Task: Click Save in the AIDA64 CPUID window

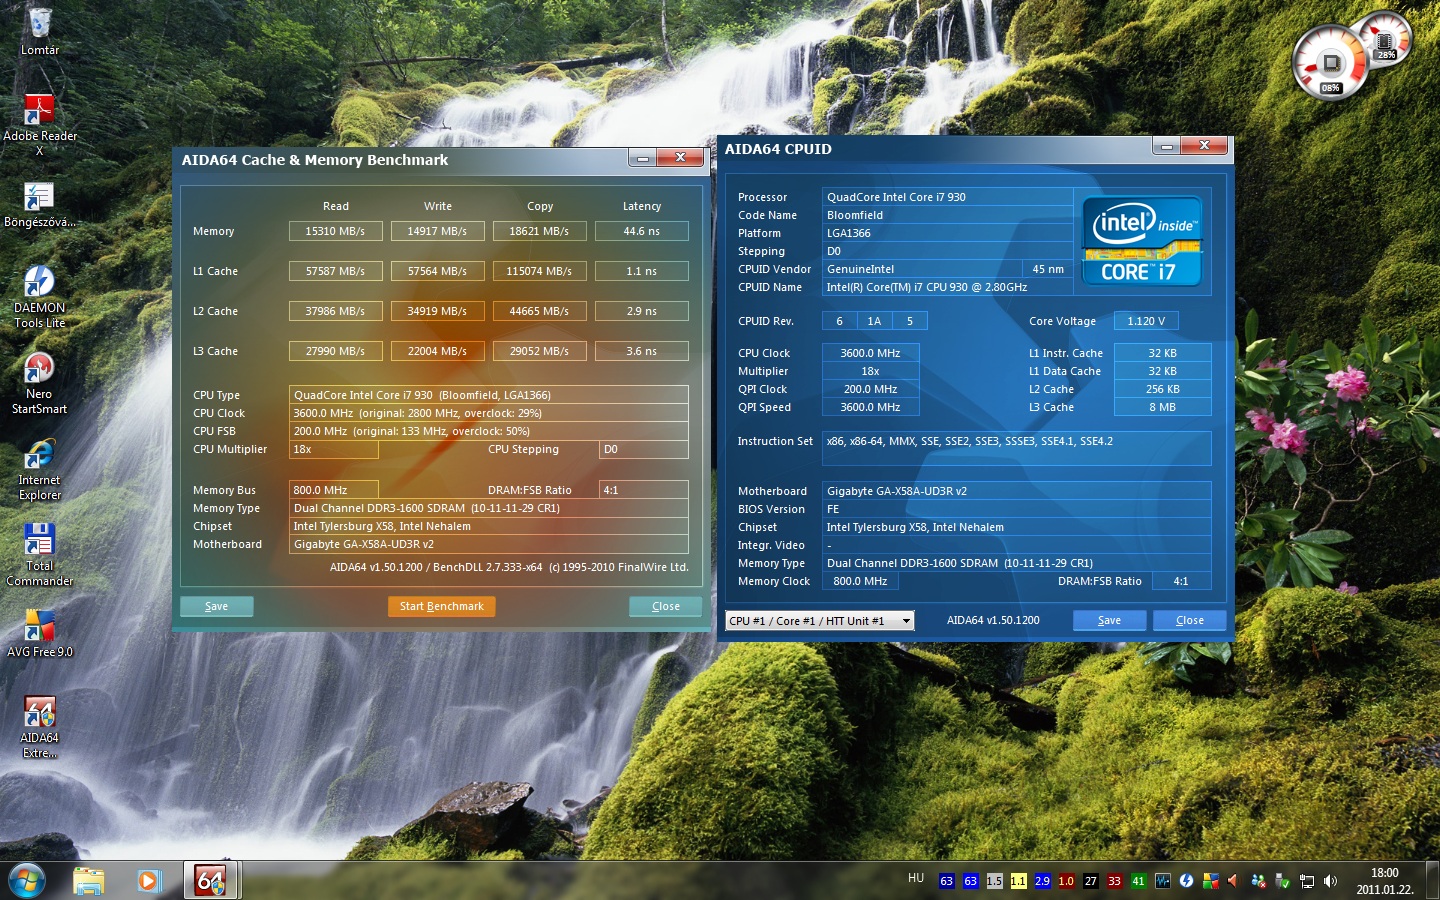Action: click(1109, 620)
